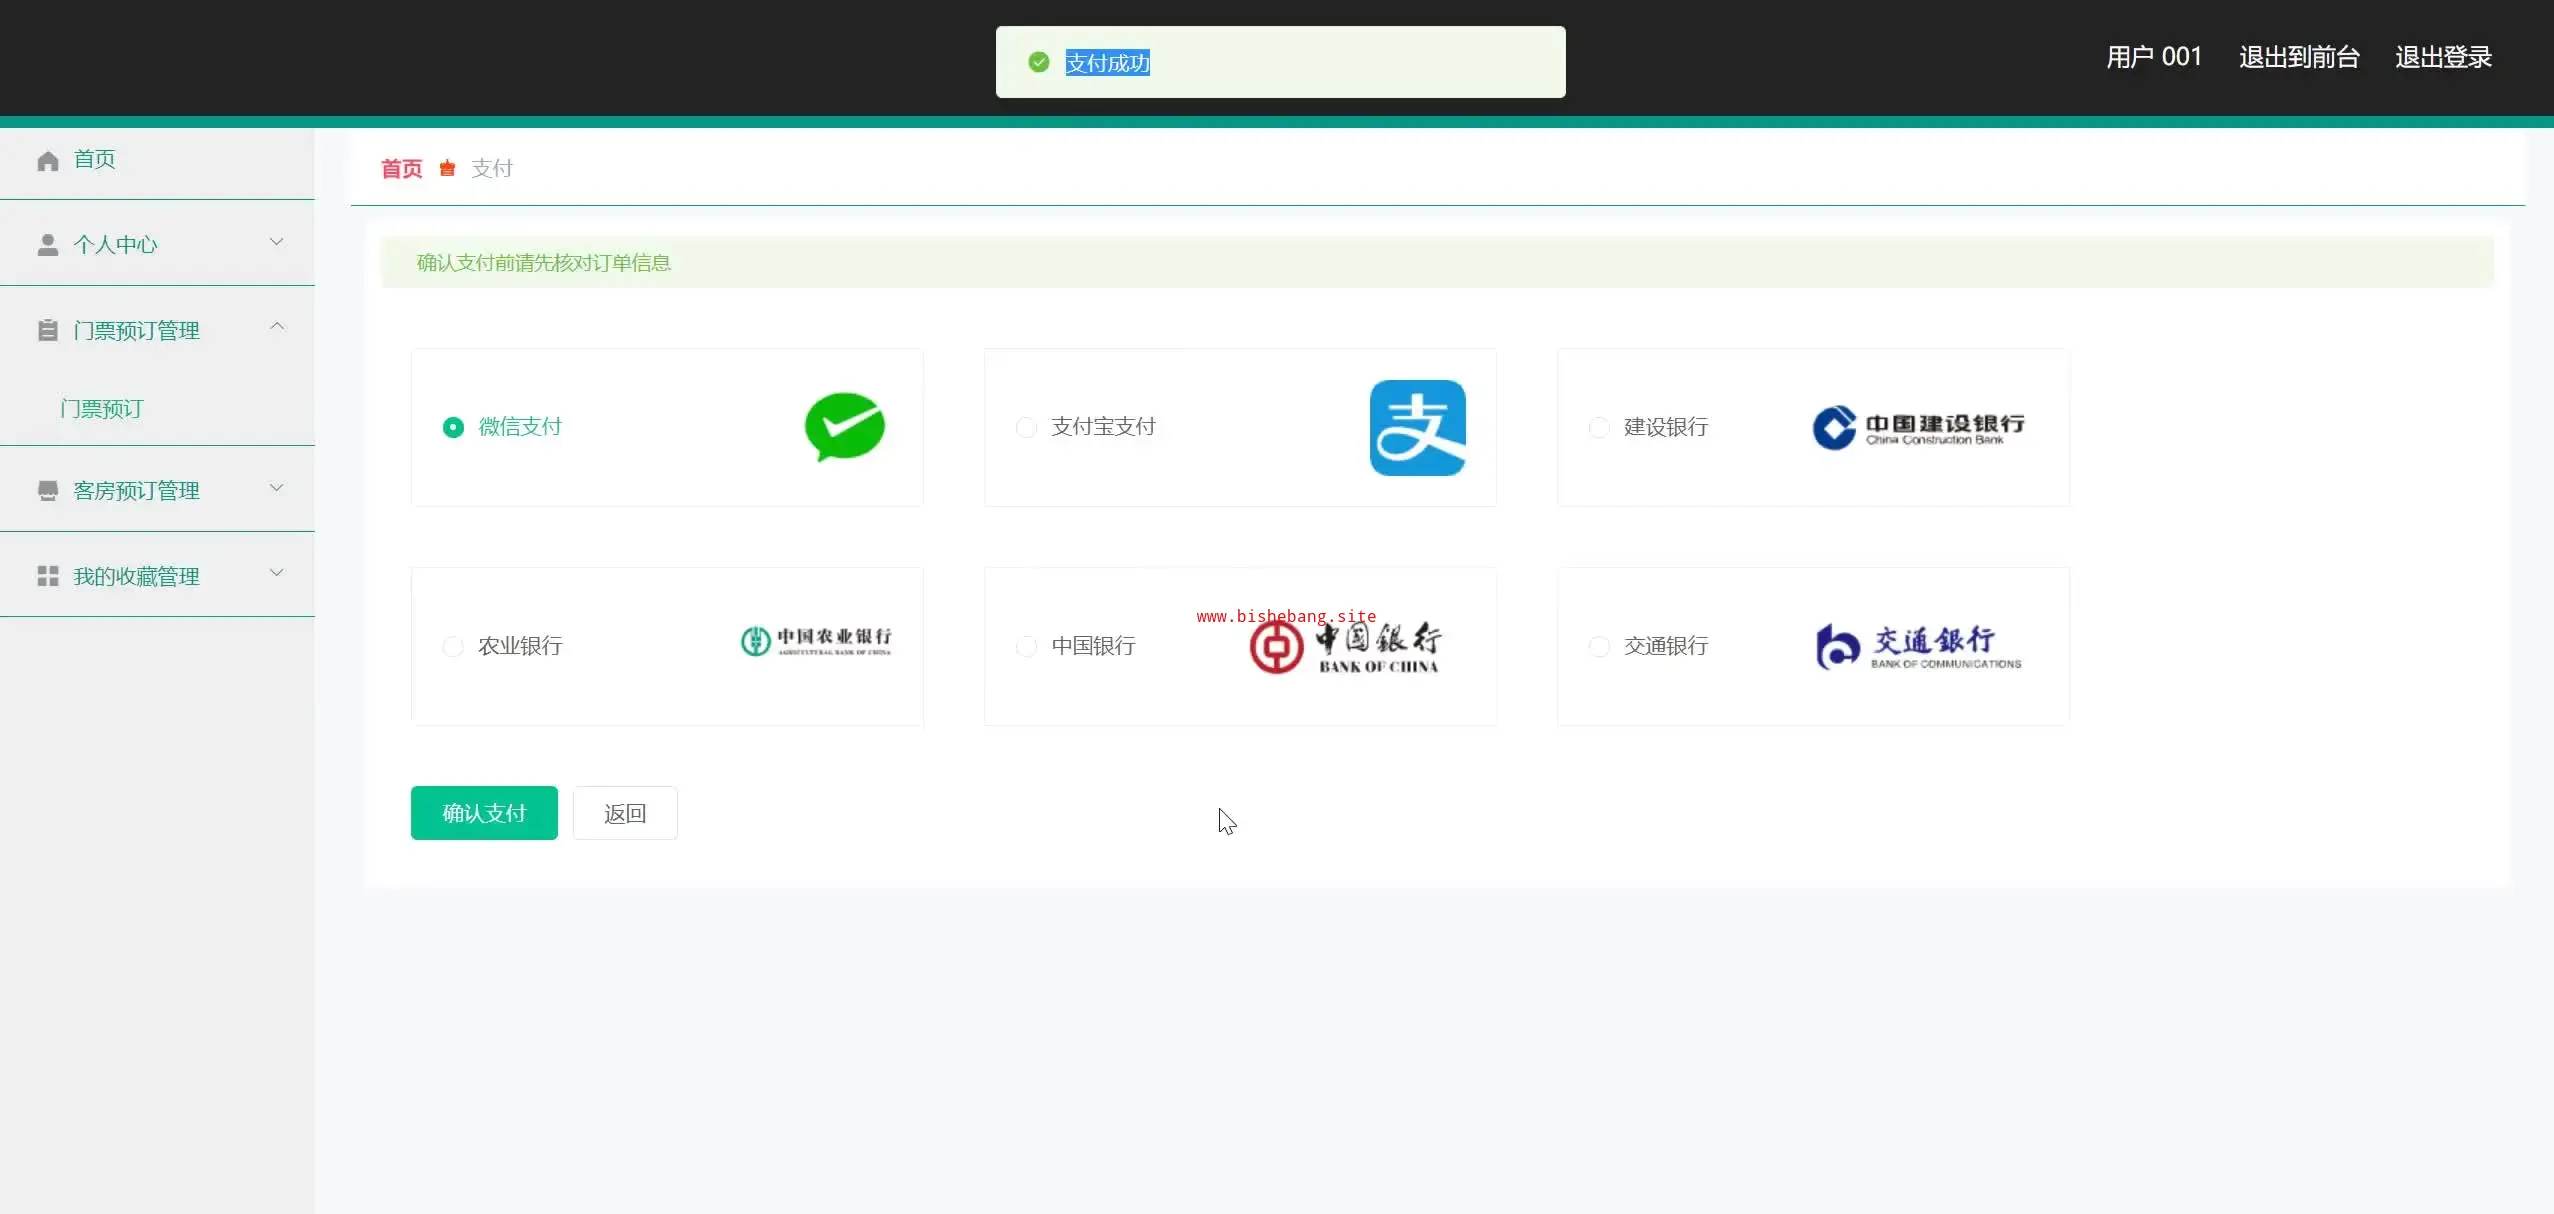The image size is (2554, 1214).
Task: Select the 建设银行 radio option
Action: pyautogui.click(x=1599, y=428)
